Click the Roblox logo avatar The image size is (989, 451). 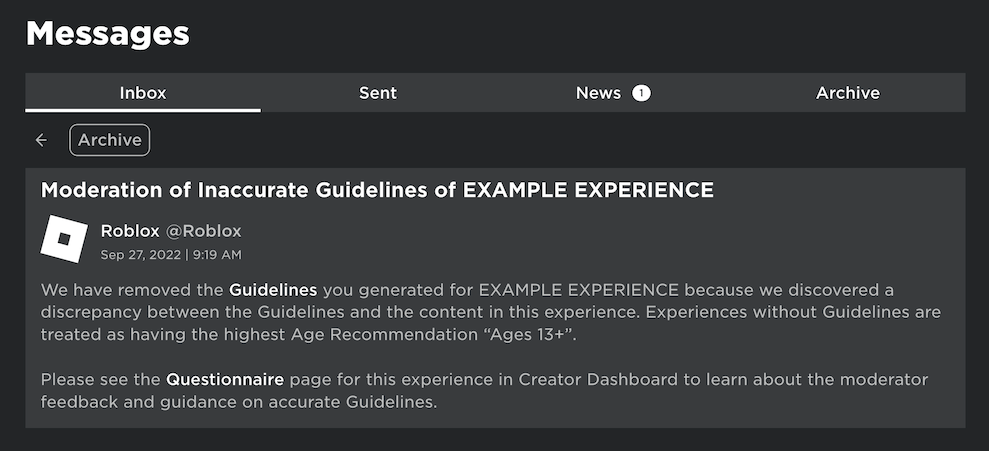click(65, 240)
